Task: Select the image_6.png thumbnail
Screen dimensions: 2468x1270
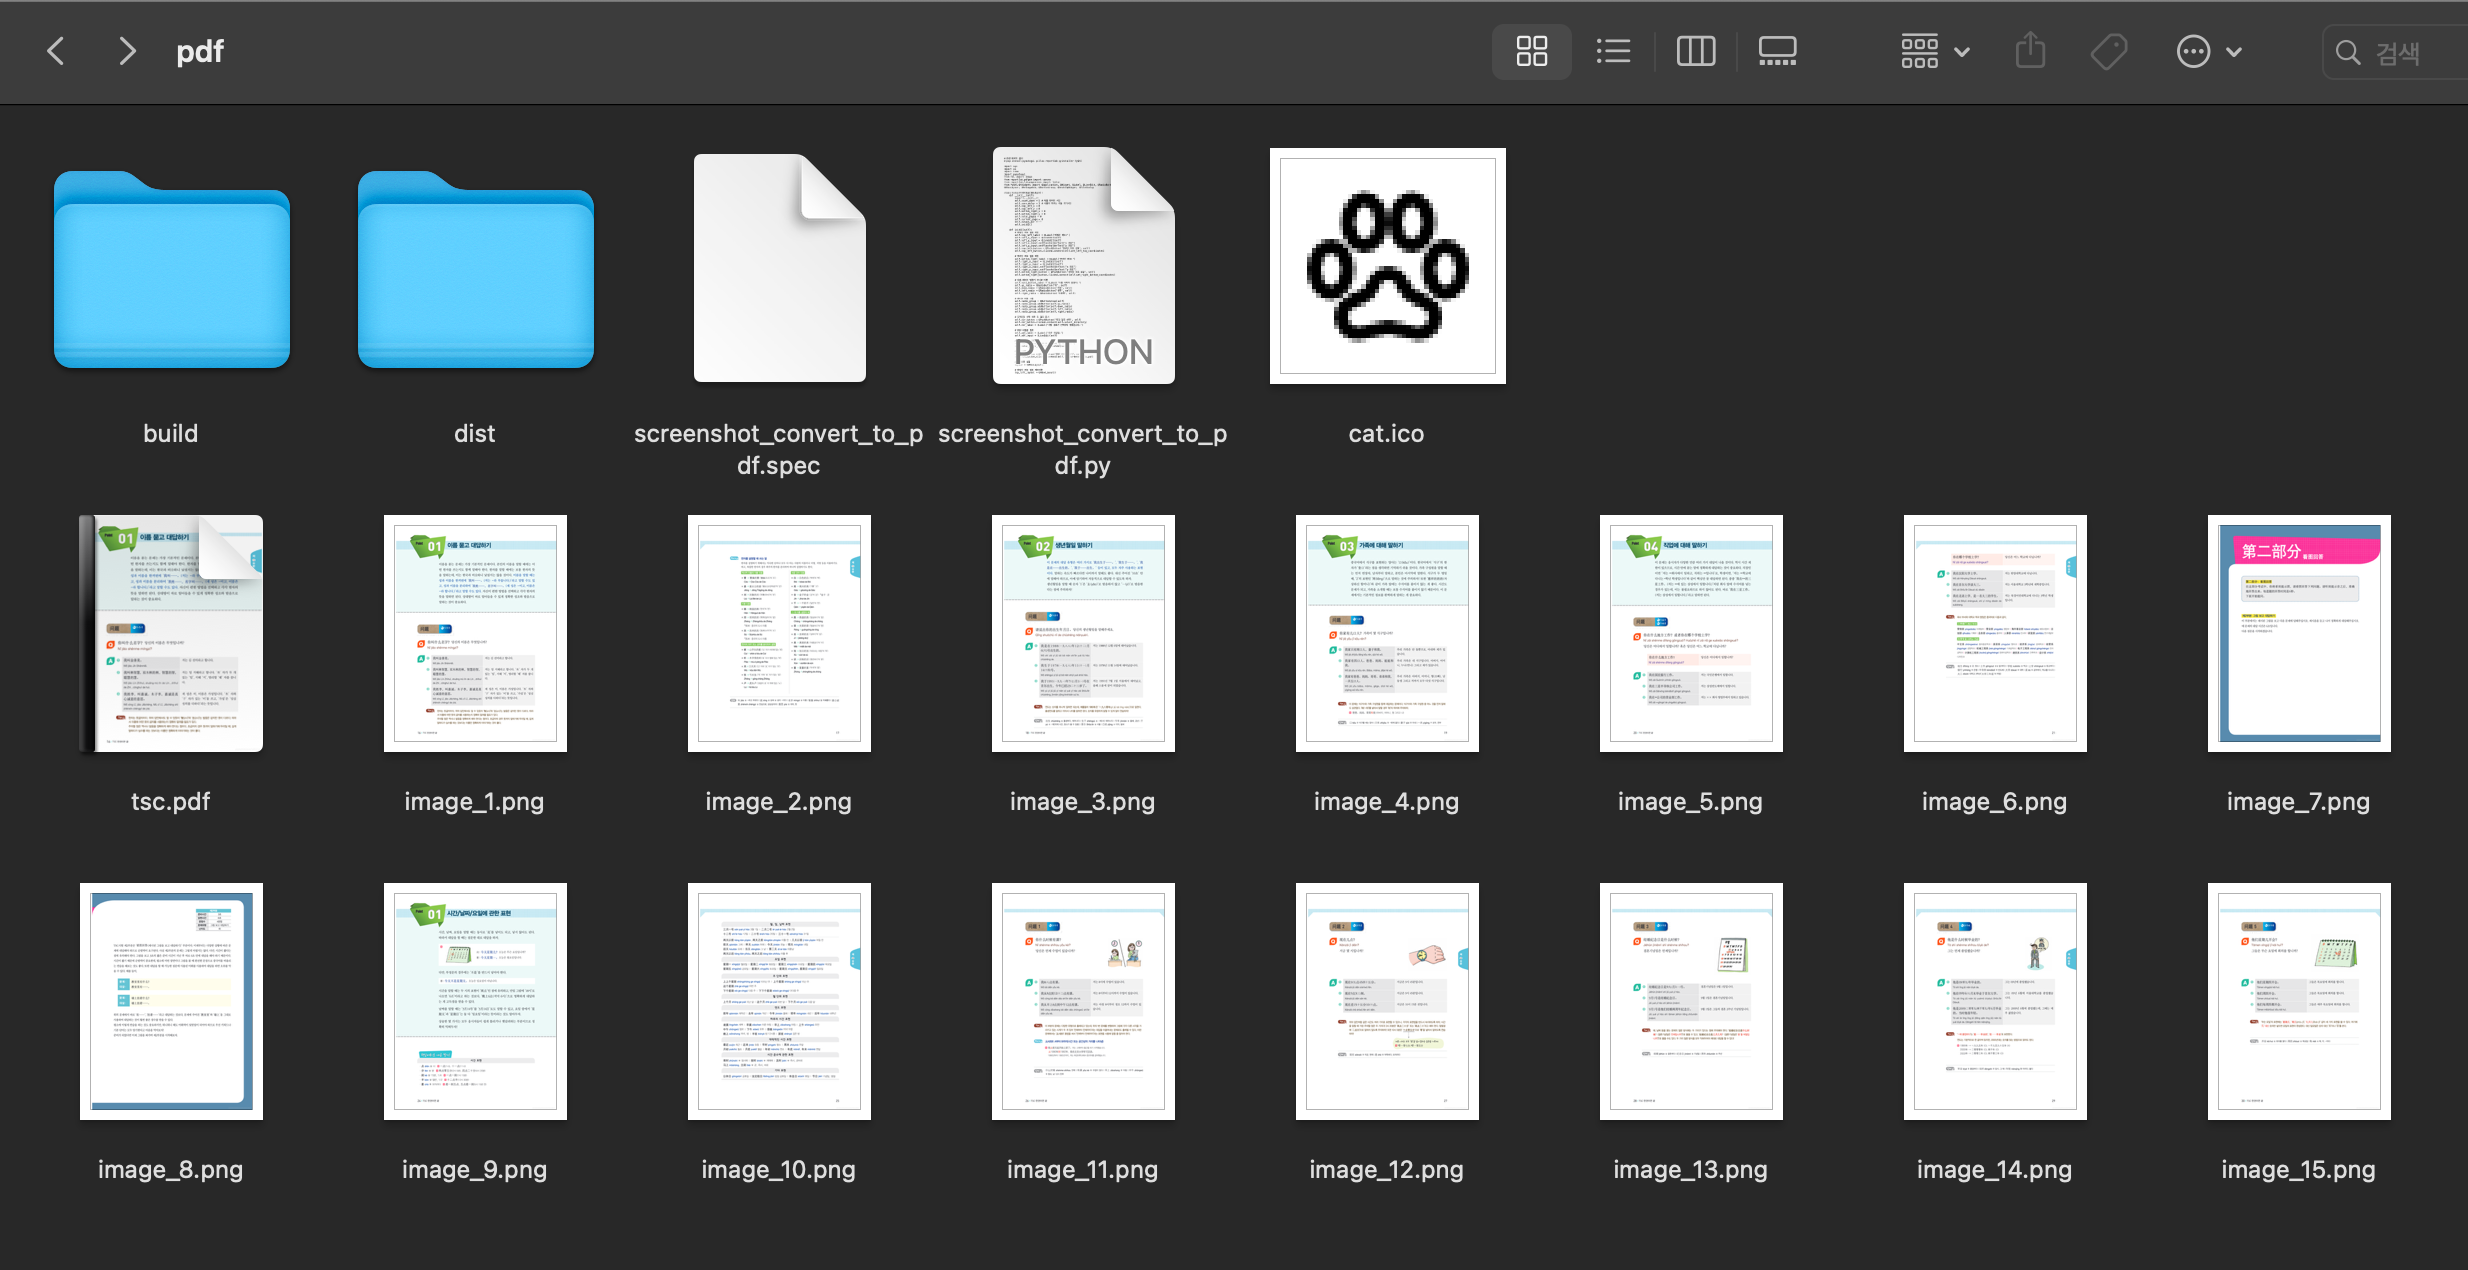Action: coord(1996,633)
